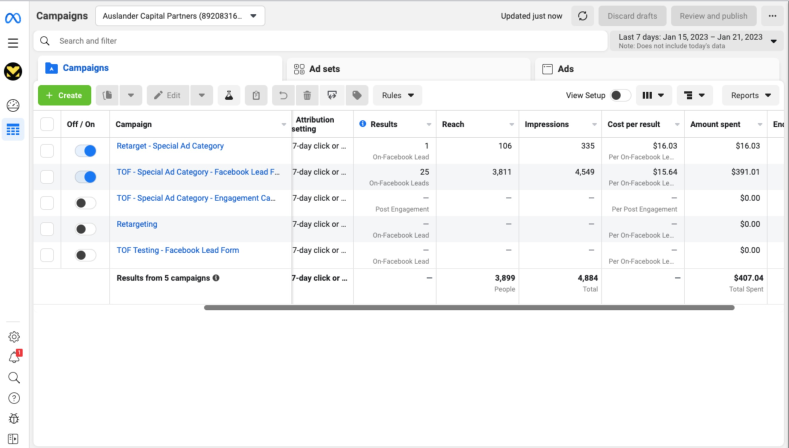Screen dimensions: 789x448
Task: Enable the View Setup toggle
Action: [x=620, y=95]
